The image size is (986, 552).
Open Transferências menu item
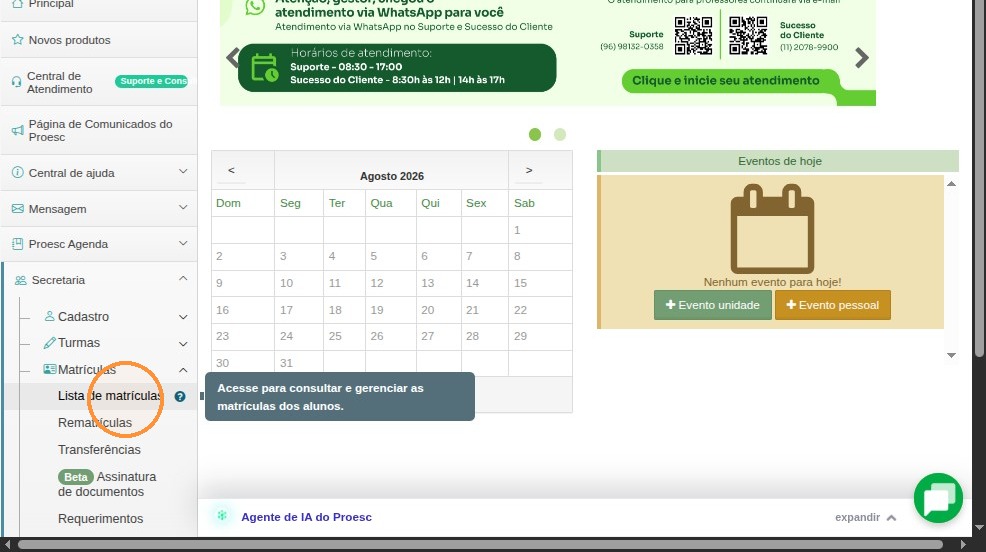click(99, 450)
